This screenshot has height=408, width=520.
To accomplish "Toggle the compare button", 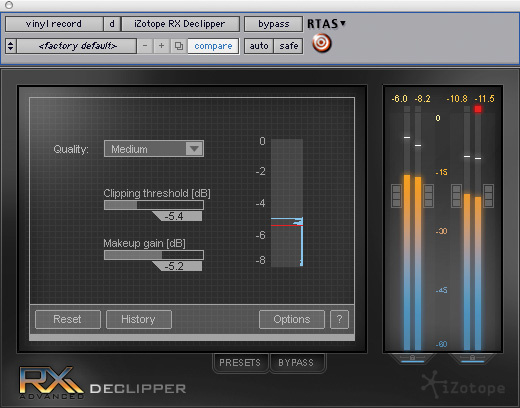I will 213,46.
